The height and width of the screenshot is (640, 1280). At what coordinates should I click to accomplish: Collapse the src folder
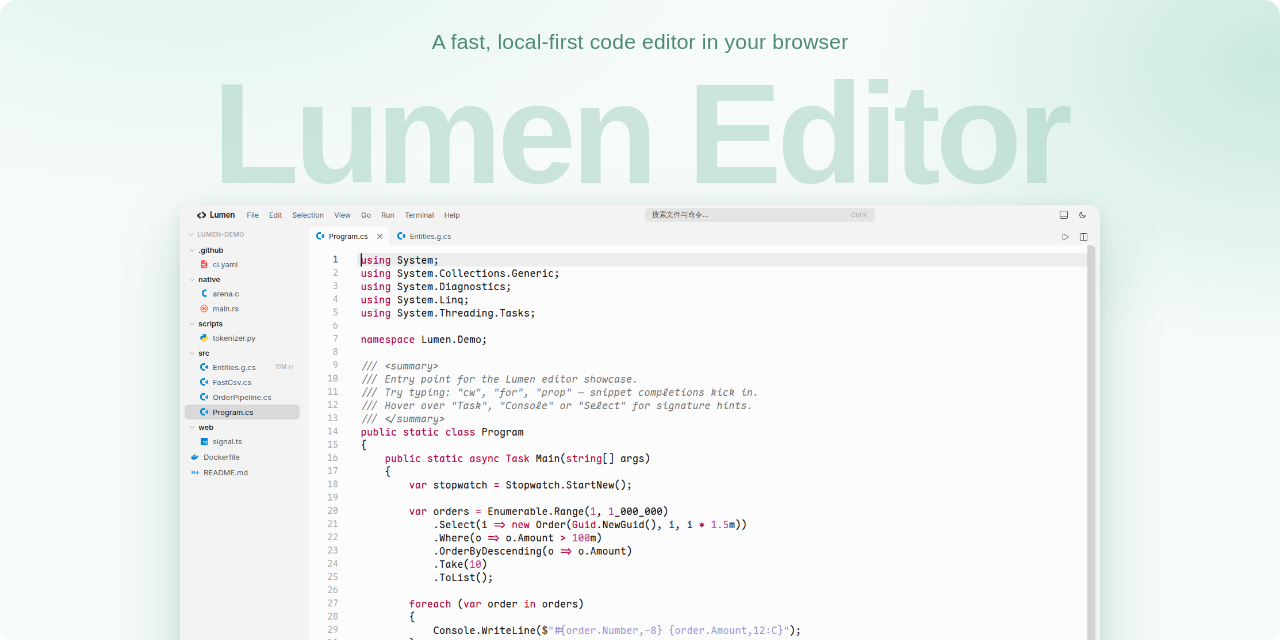[x=191, y=353]
